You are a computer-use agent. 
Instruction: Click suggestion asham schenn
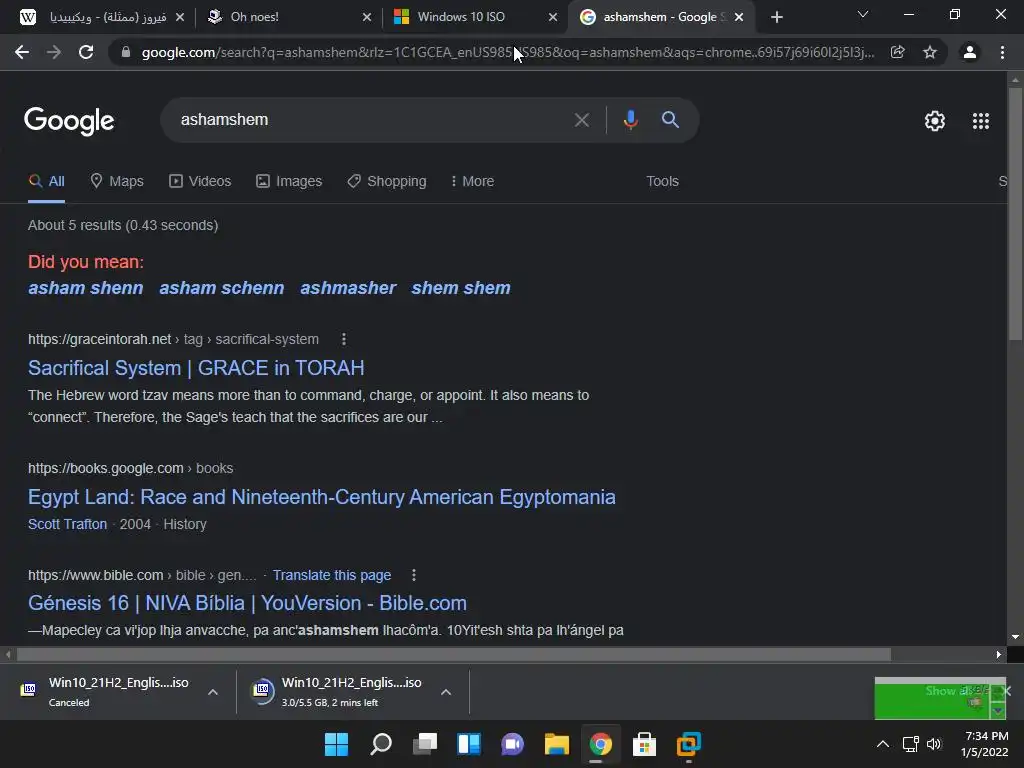click(x=221, y=288)
